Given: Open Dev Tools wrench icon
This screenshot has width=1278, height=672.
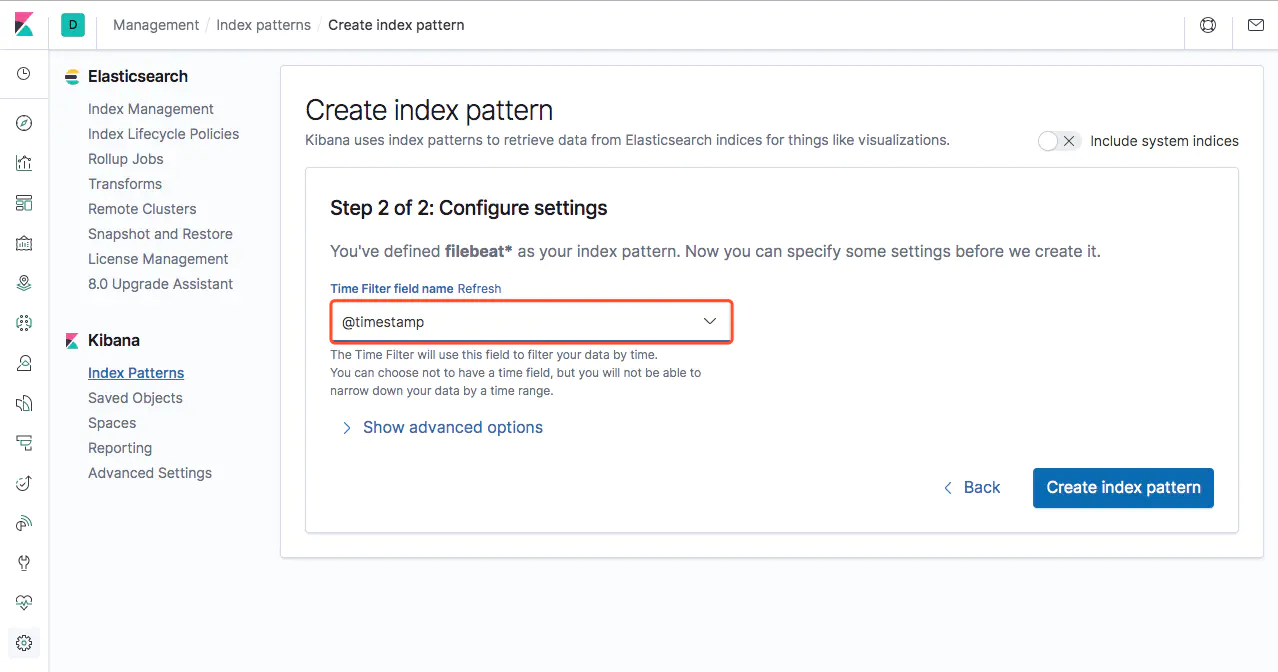Looking at the screenshot, I should click(x=24, y=563).
